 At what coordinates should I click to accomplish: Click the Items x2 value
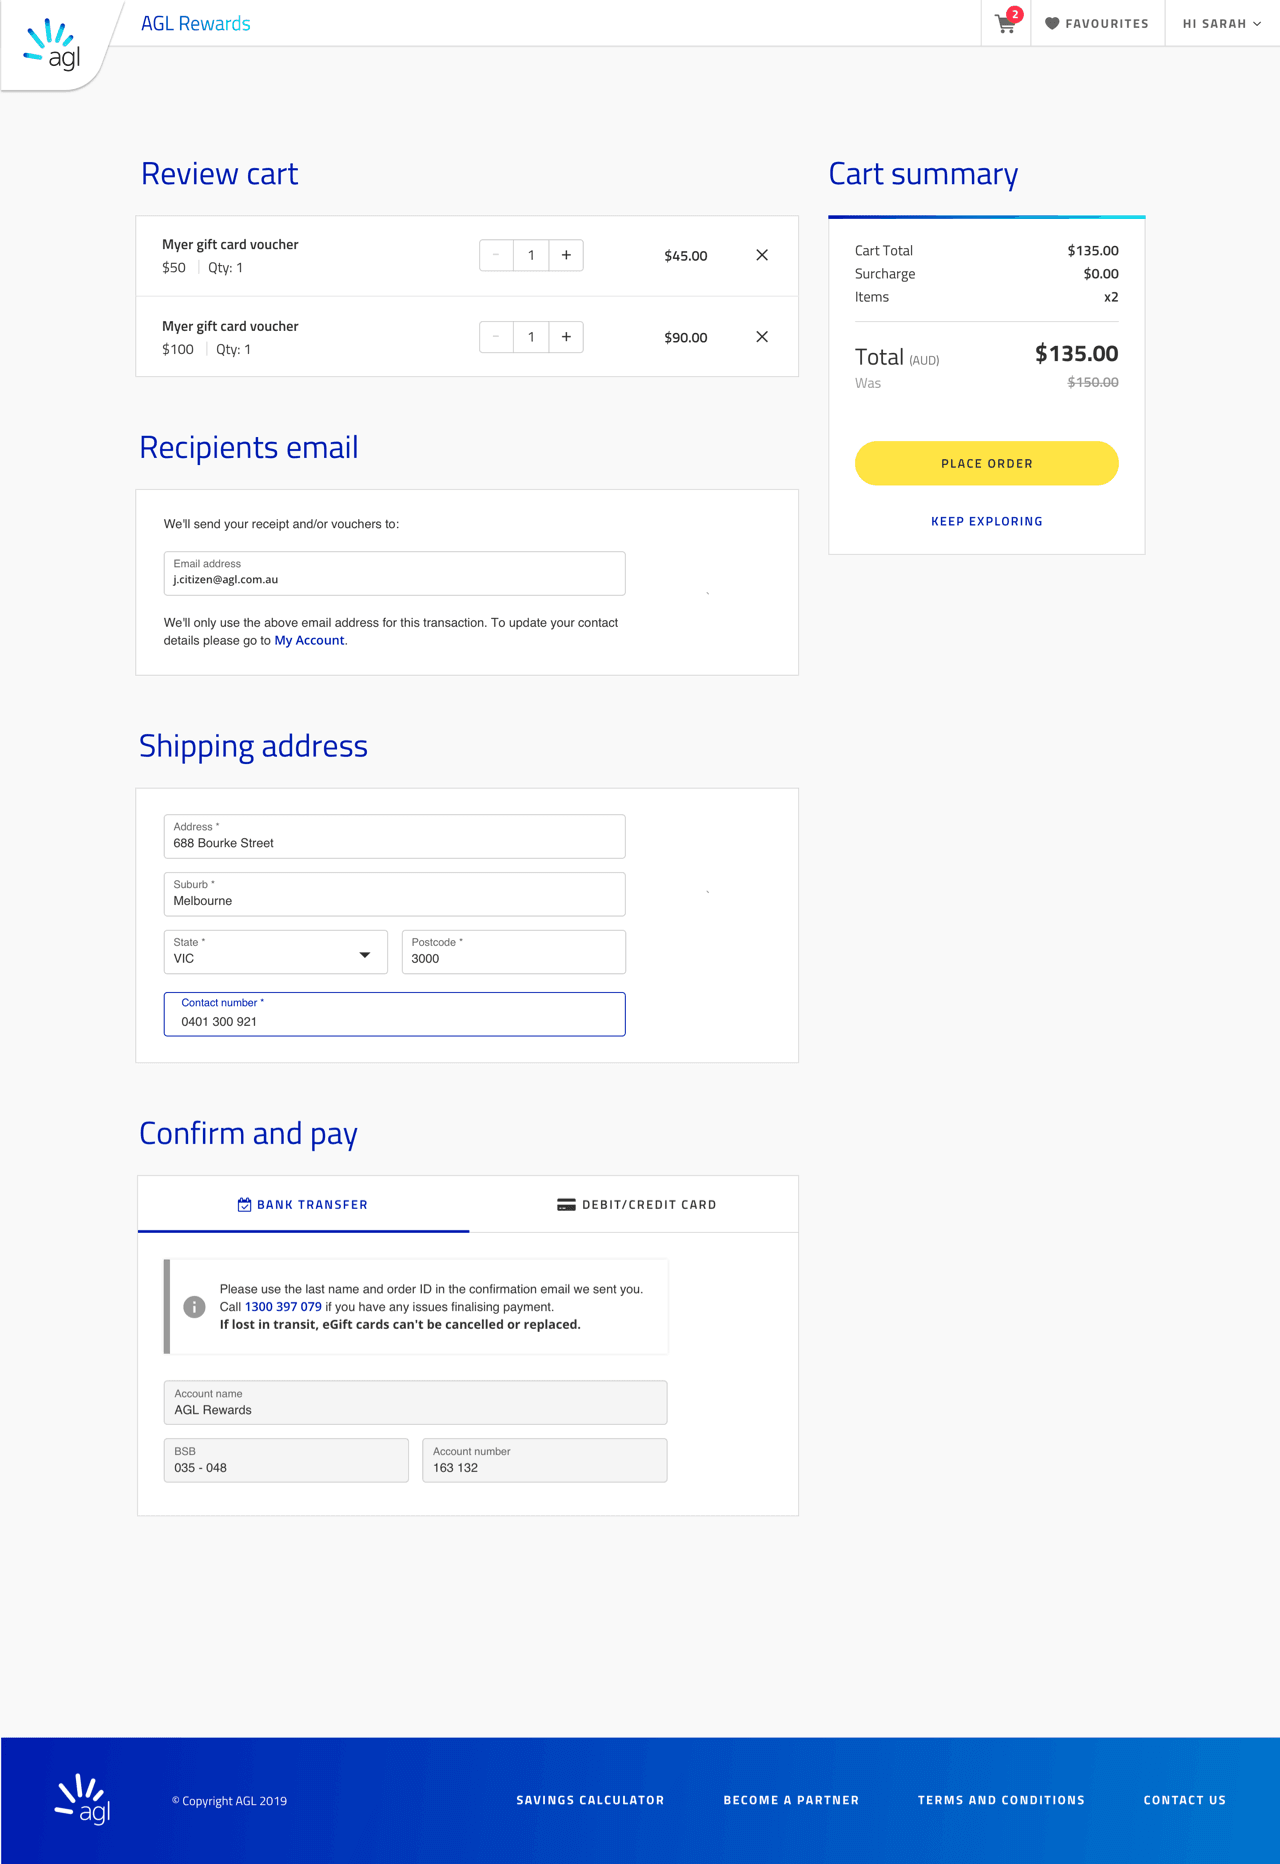pyautogui.click(x=1110, y=297)
